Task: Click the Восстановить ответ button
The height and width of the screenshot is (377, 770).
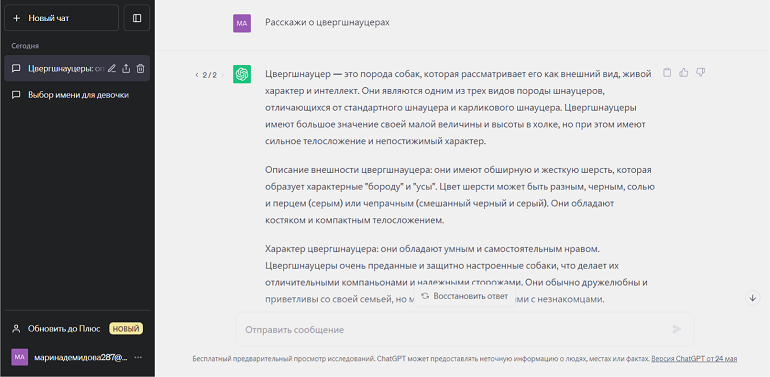Action: [x=465, y=296]
